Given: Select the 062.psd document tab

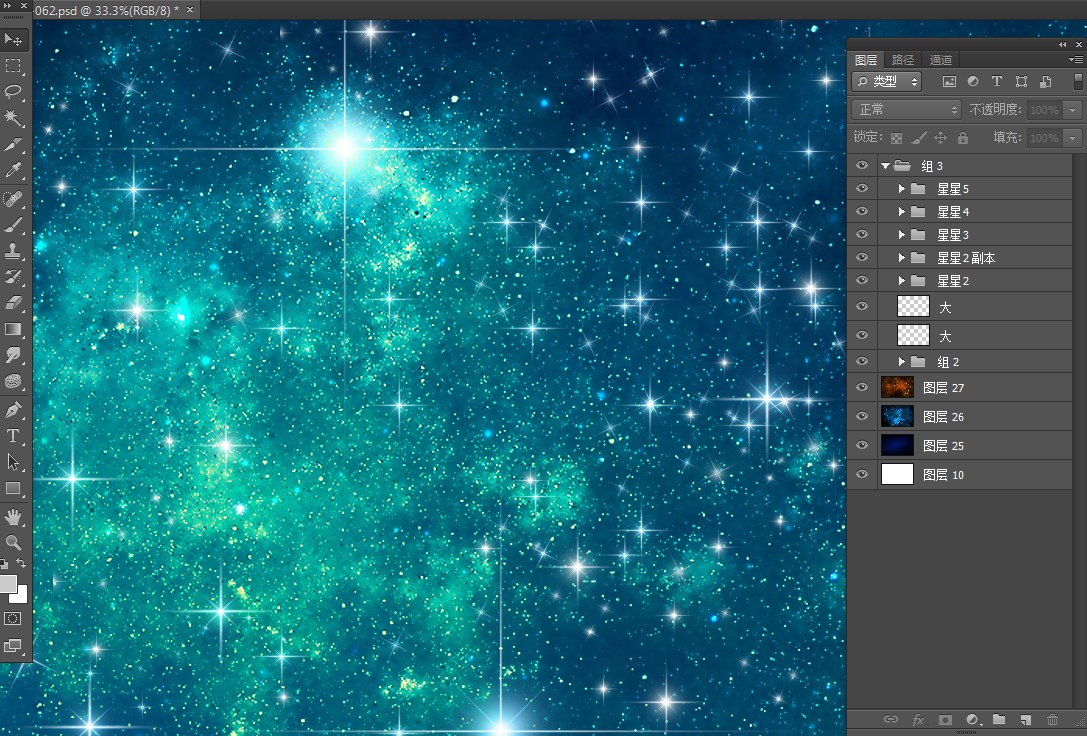Looking at the screenshot, I should click(x=106, y=10).
